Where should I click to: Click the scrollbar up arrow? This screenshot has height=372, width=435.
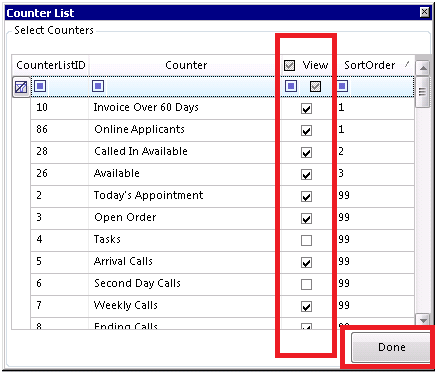(423, 68)
